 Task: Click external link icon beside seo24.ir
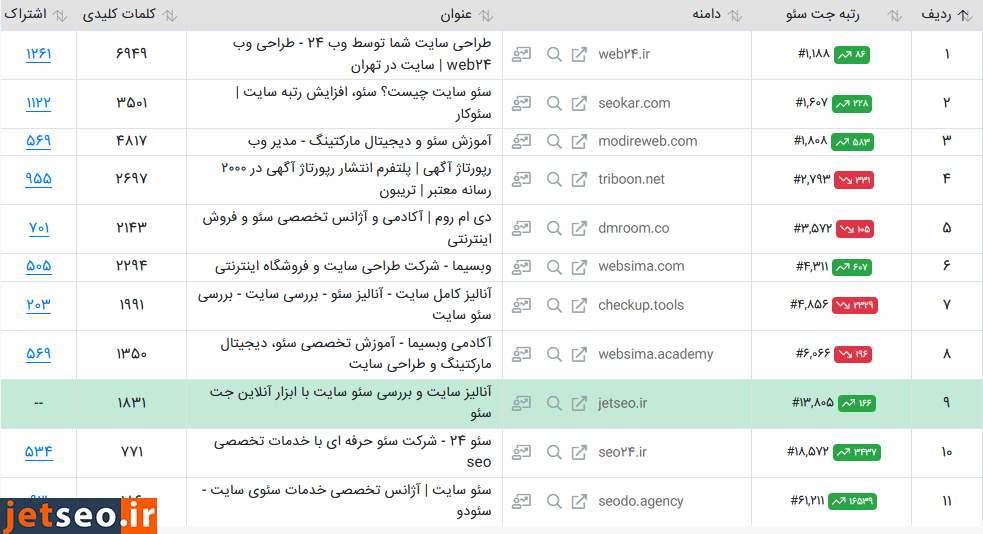[x=579, y=452]
